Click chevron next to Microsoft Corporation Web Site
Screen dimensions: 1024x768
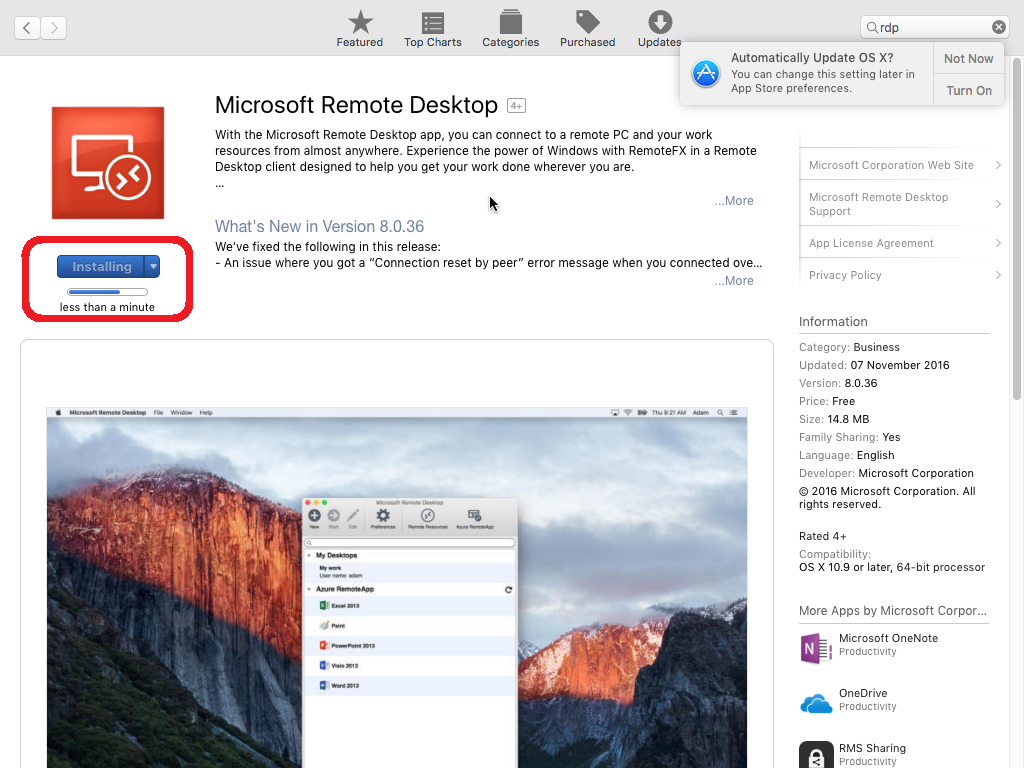(x=997, y=165)
